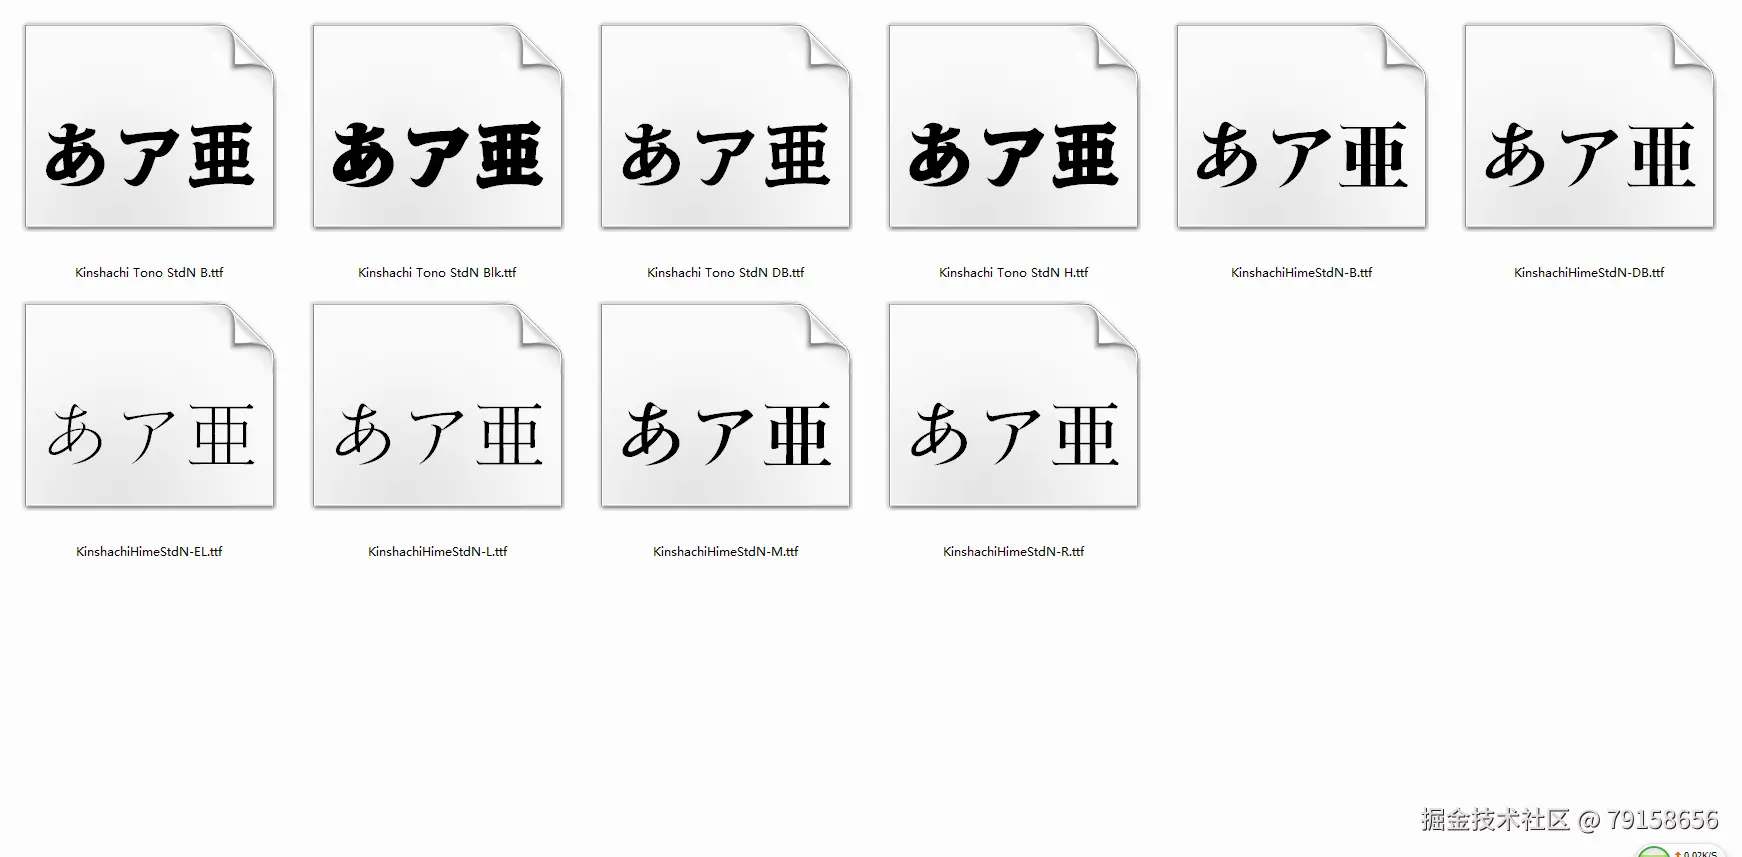This screenshot has width=1742, height=857.
Task: Click the file name 'Kinshachi Tono StdN H.ttf'
Action: tap(1013, 272)
